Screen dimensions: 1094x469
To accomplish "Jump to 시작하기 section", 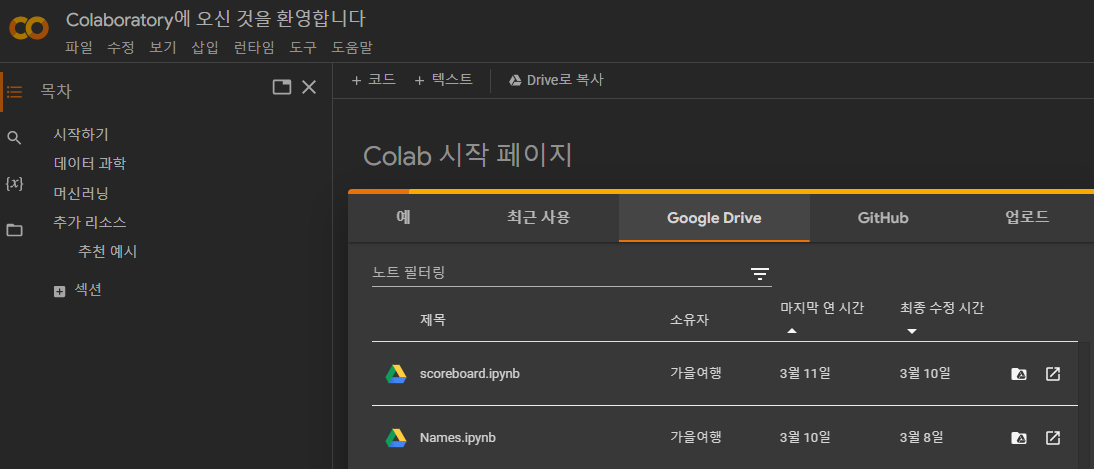I will tap(81, 135).
